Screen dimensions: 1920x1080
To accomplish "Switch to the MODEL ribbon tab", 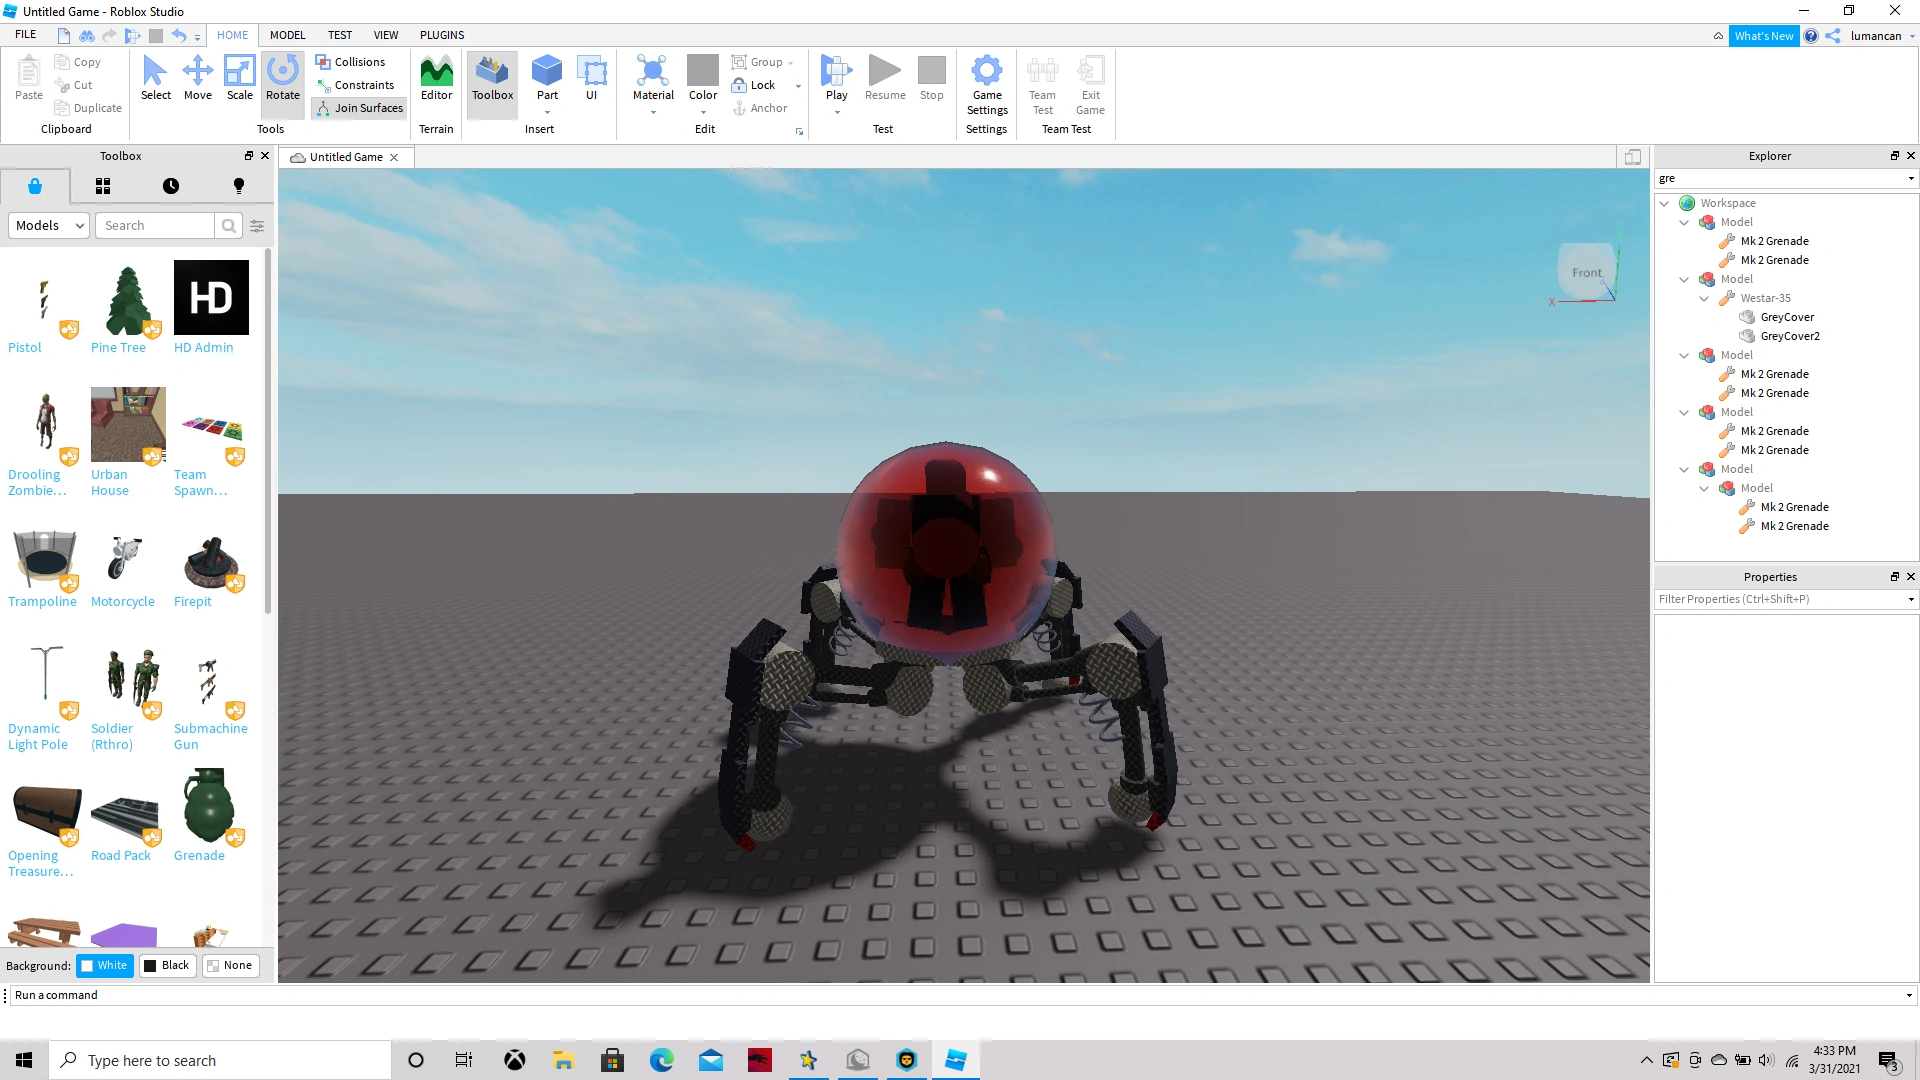I will coord(287,35).
